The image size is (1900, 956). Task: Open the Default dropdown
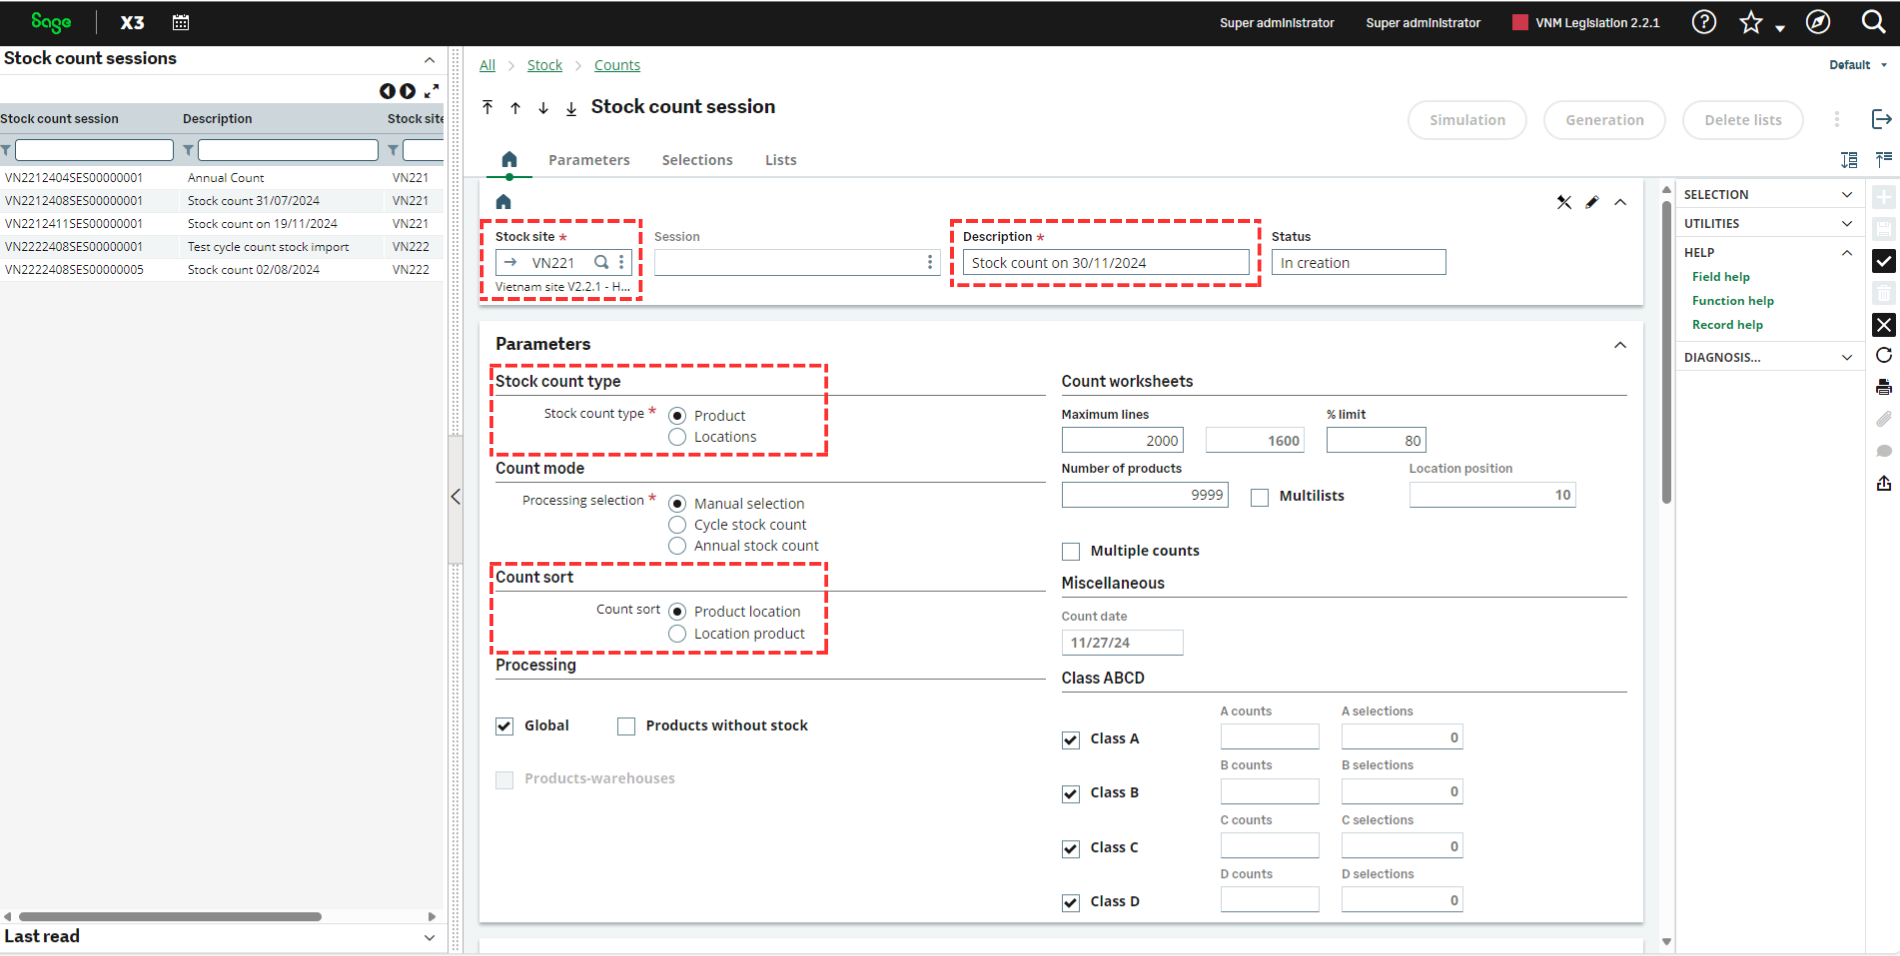[1858, 65]
